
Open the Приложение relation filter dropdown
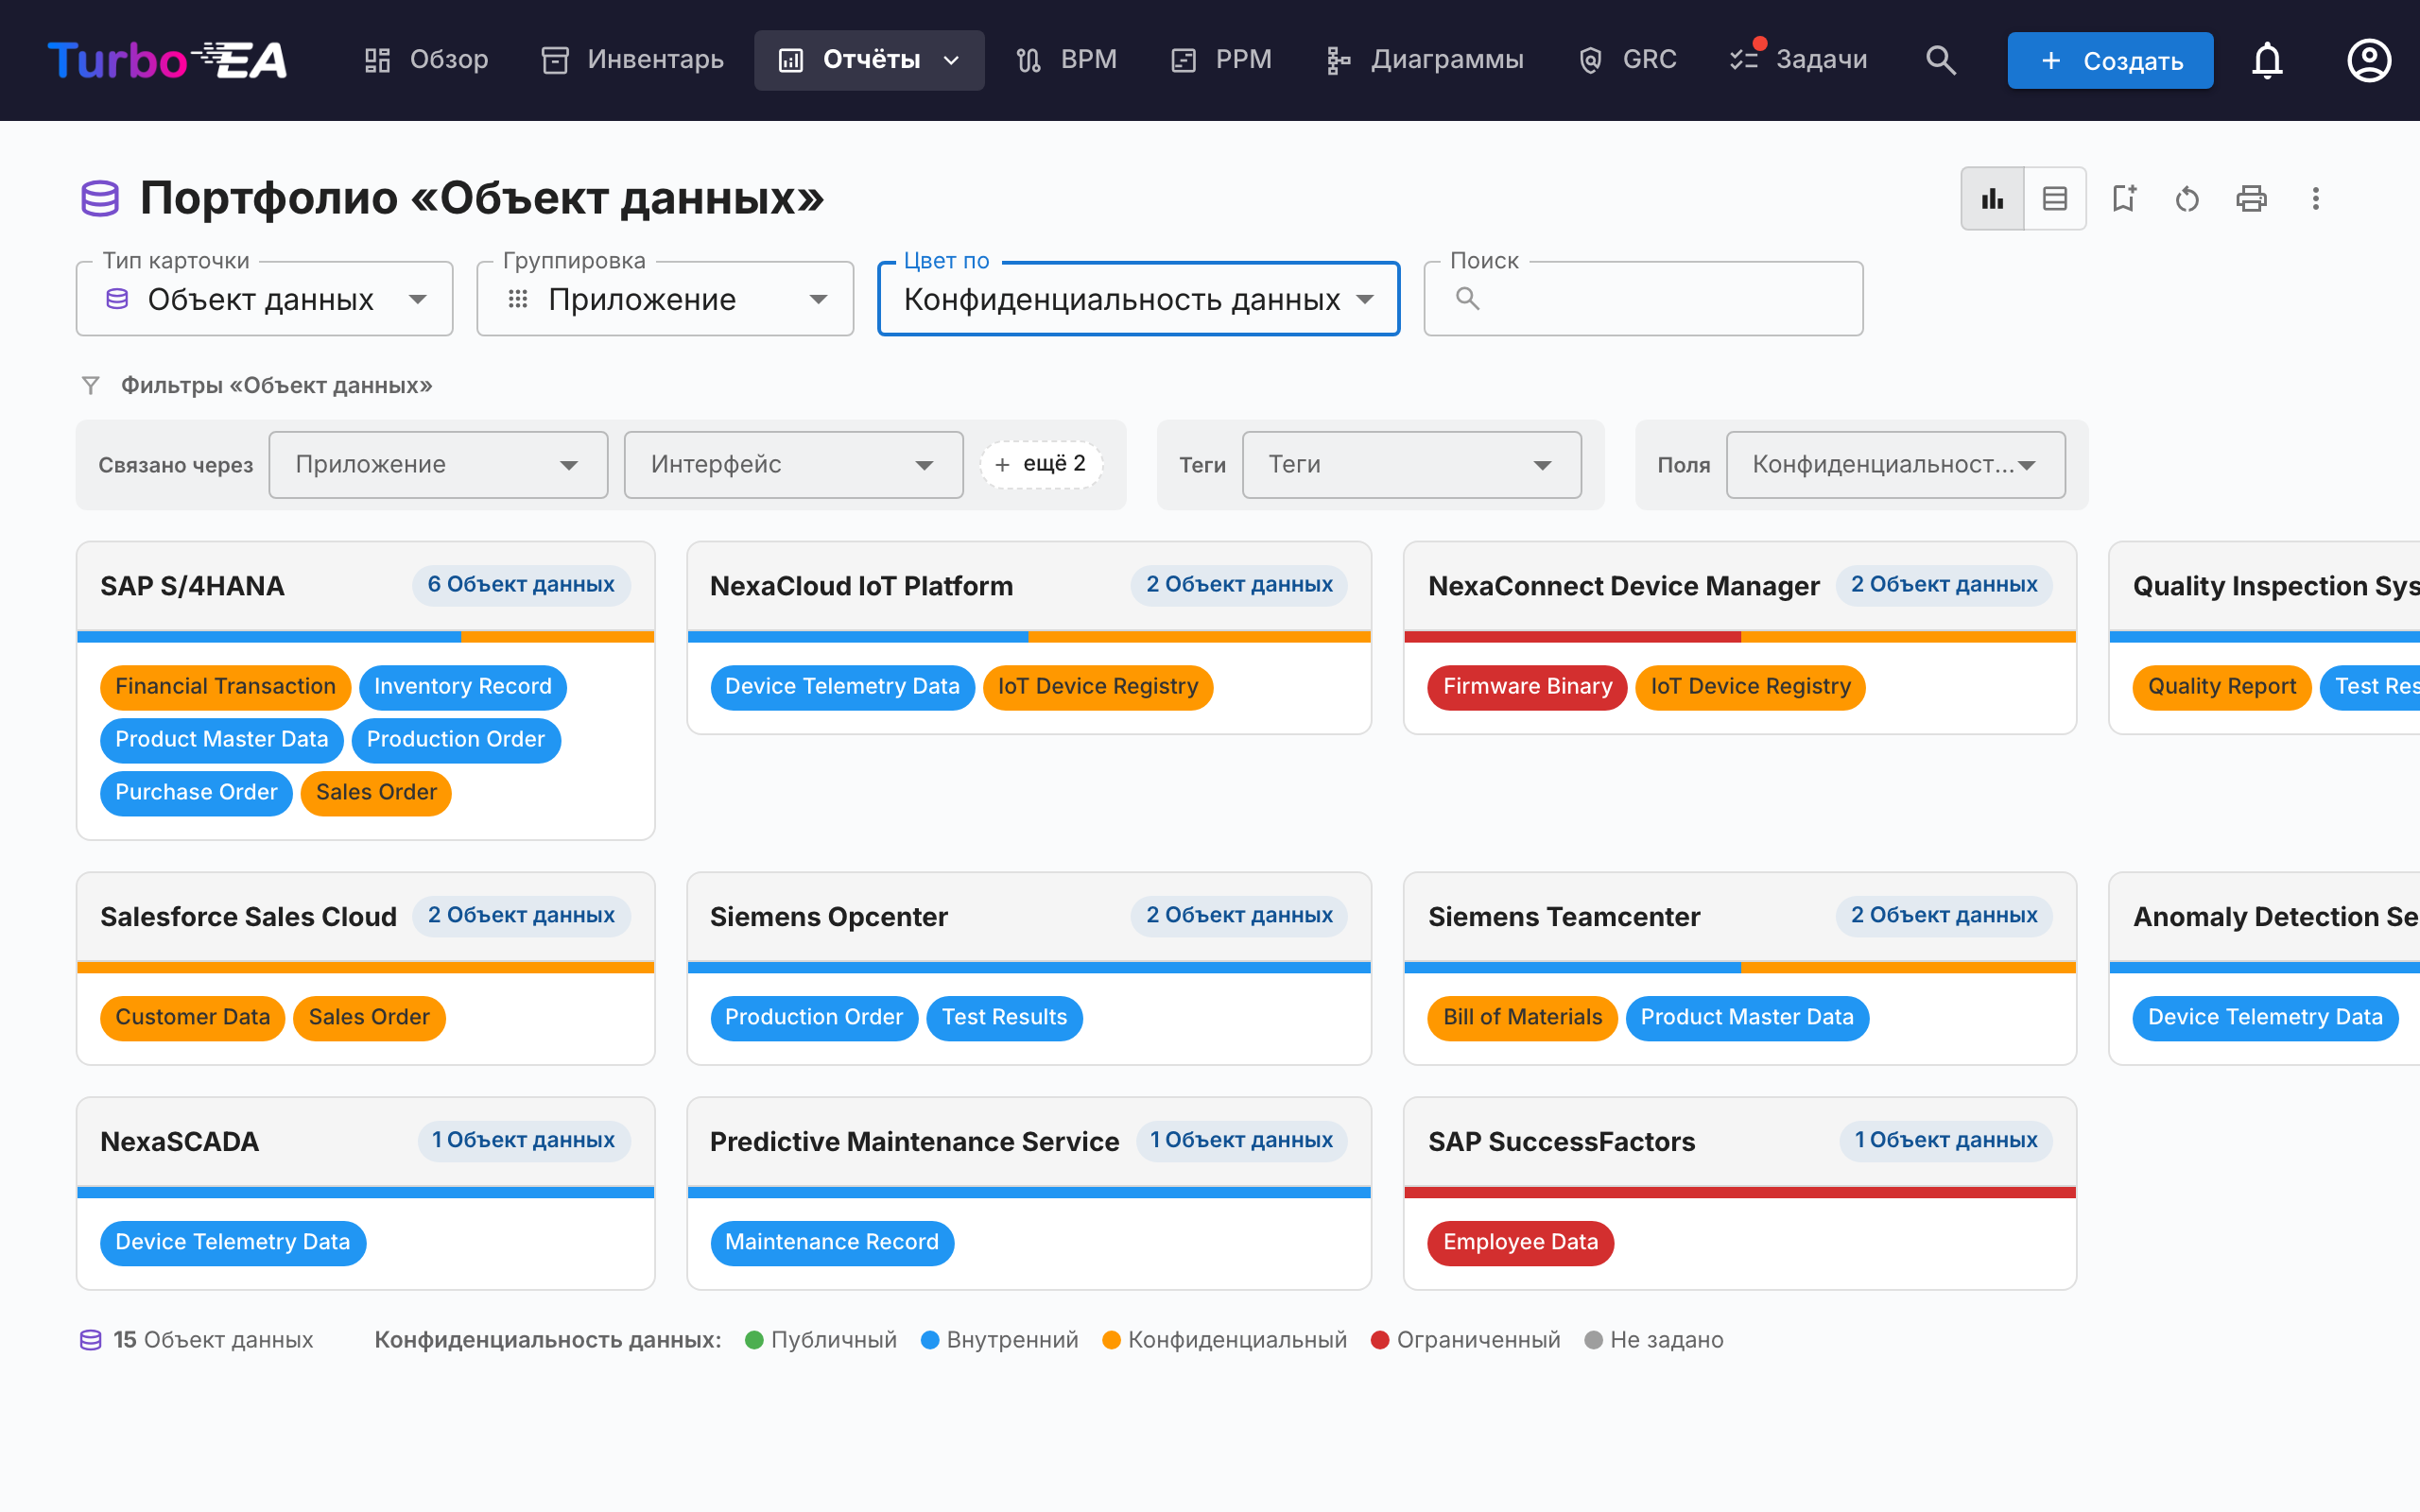tap(438, 465)
